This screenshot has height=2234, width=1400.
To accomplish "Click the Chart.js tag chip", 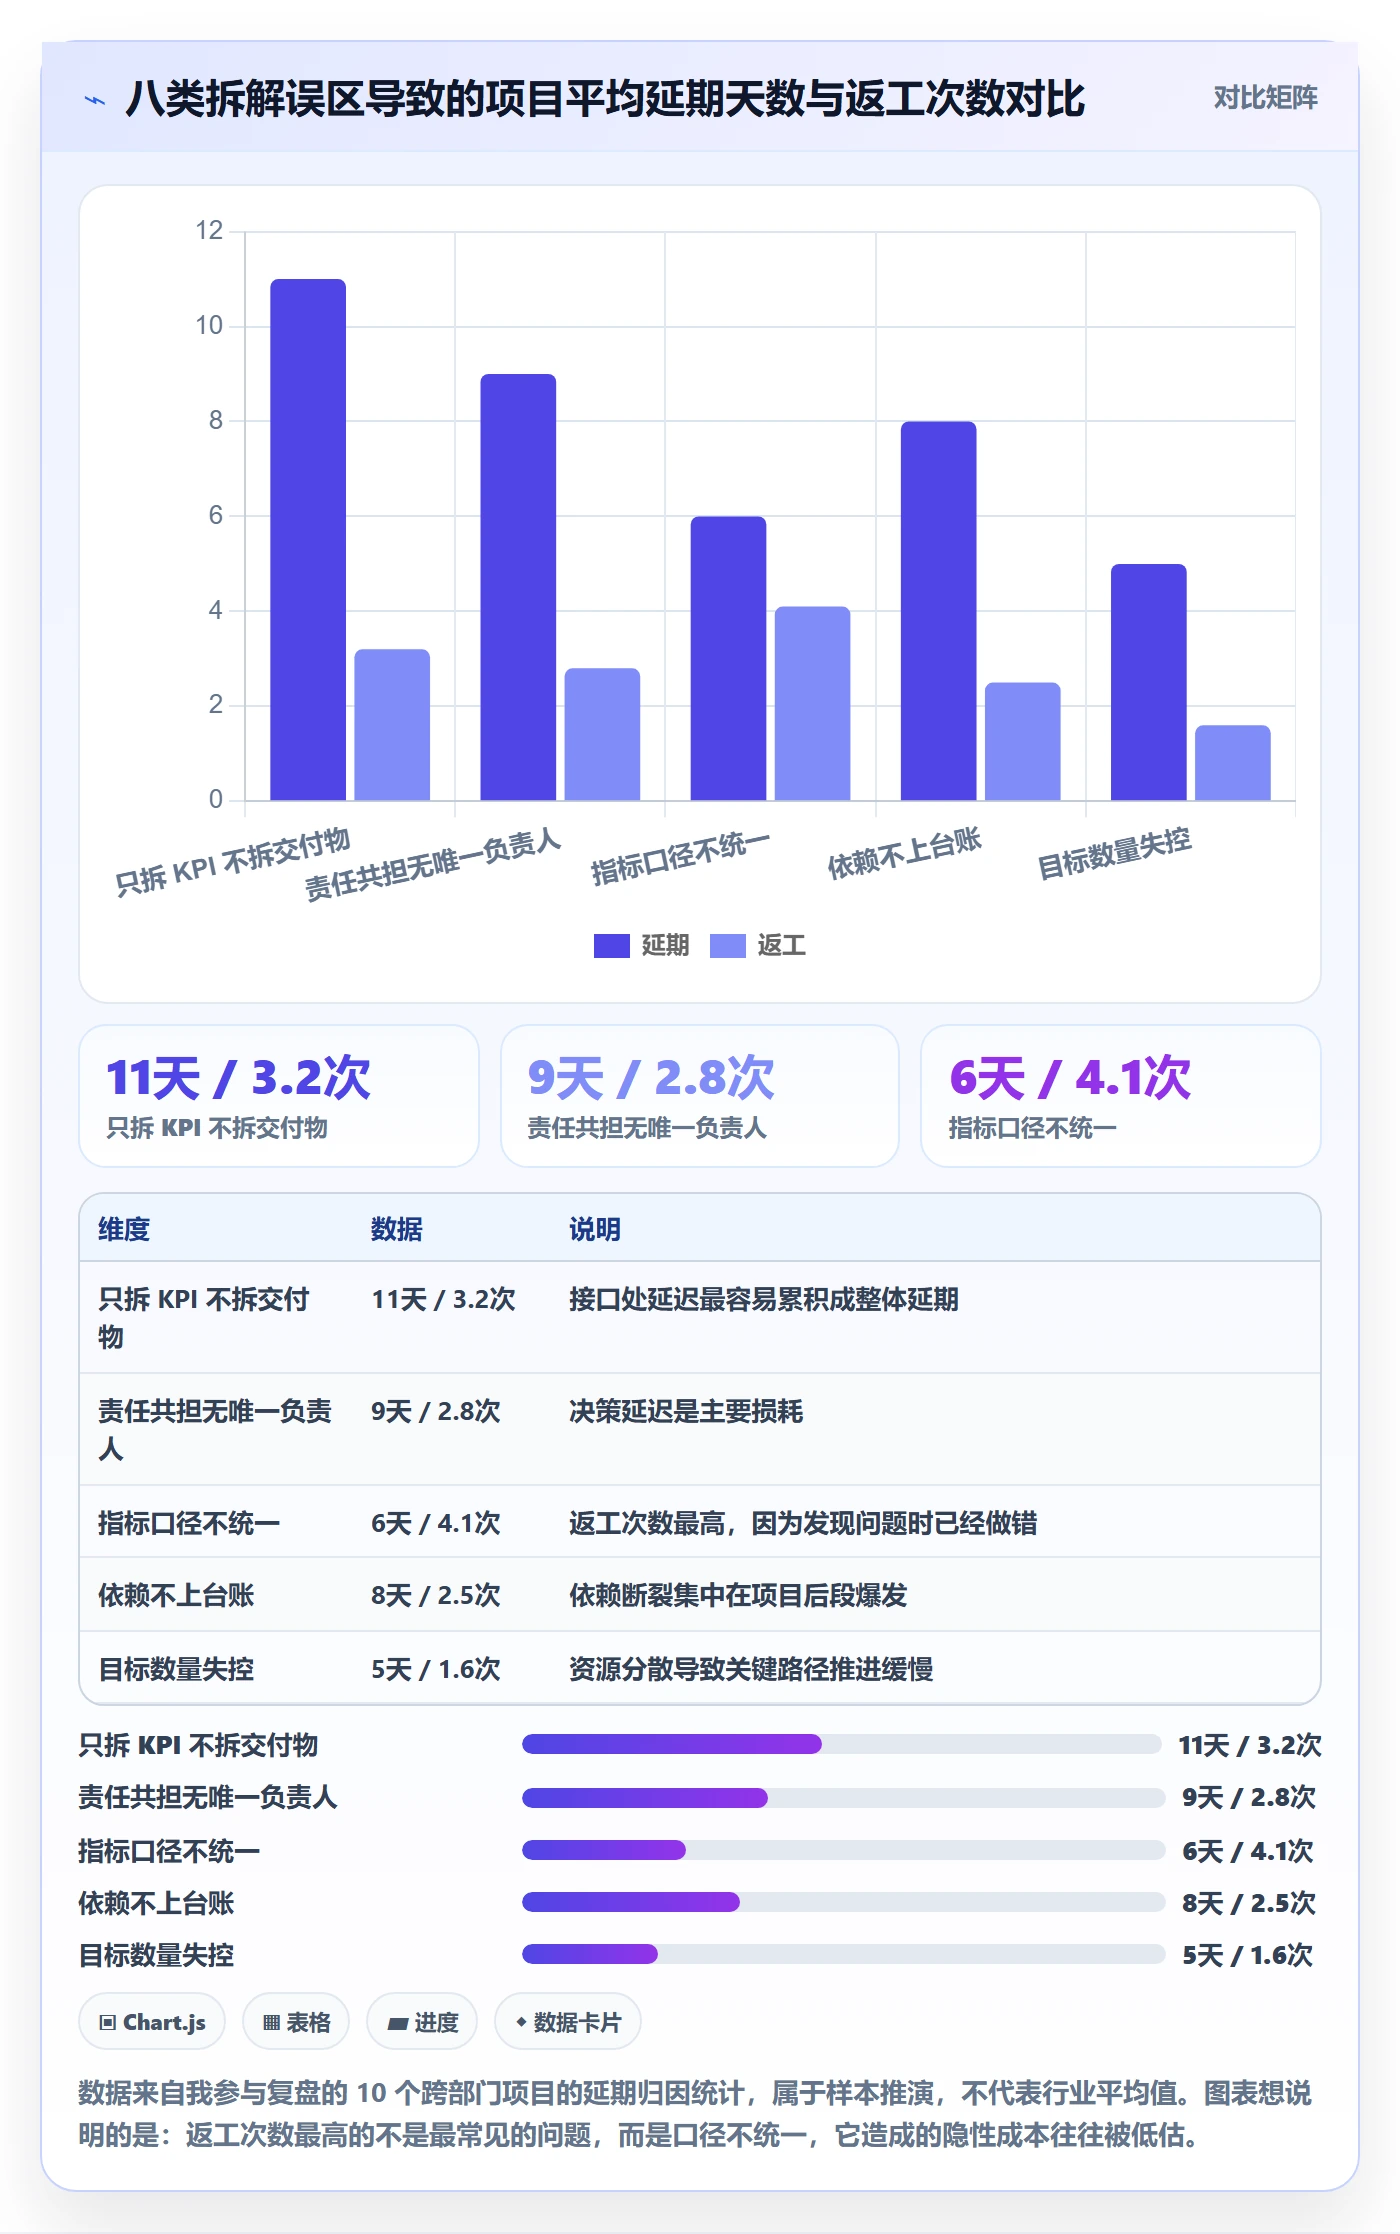I will pos(152,2022).
